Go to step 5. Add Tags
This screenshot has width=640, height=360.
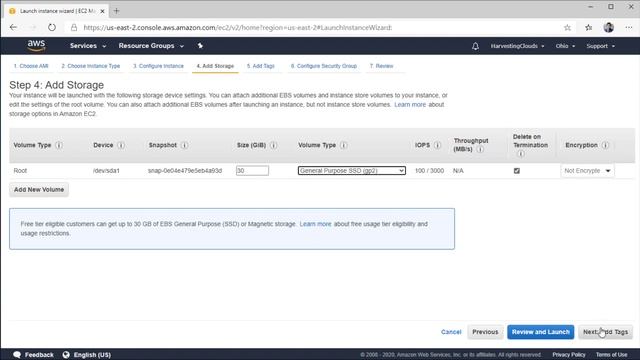[x=260, y=66]
